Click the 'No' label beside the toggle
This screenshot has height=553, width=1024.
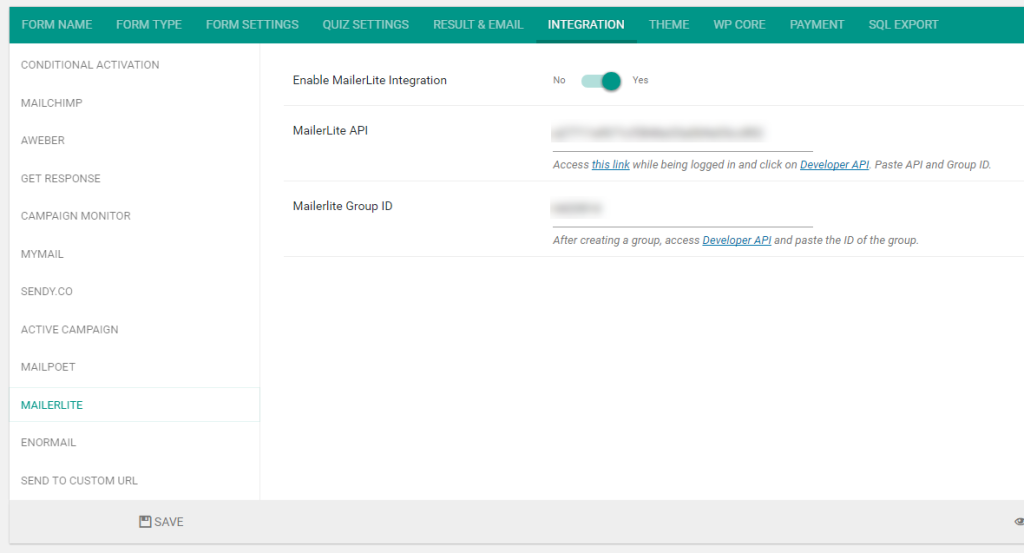[x=559, y=80]
